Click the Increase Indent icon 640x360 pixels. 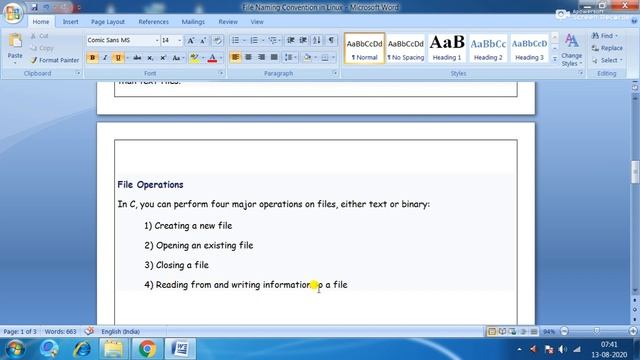coord(303,40)
